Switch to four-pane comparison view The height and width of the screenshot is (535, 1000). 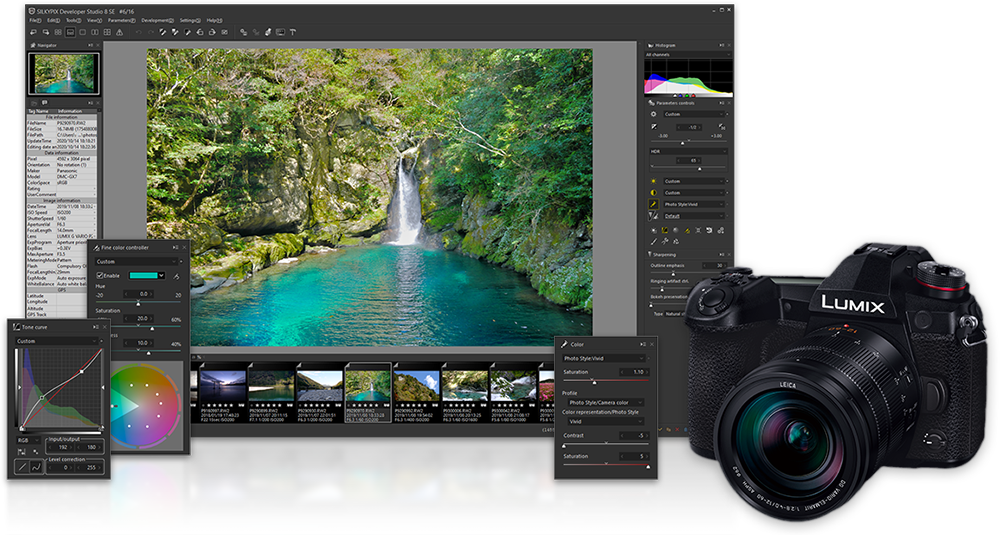[107, 32]
